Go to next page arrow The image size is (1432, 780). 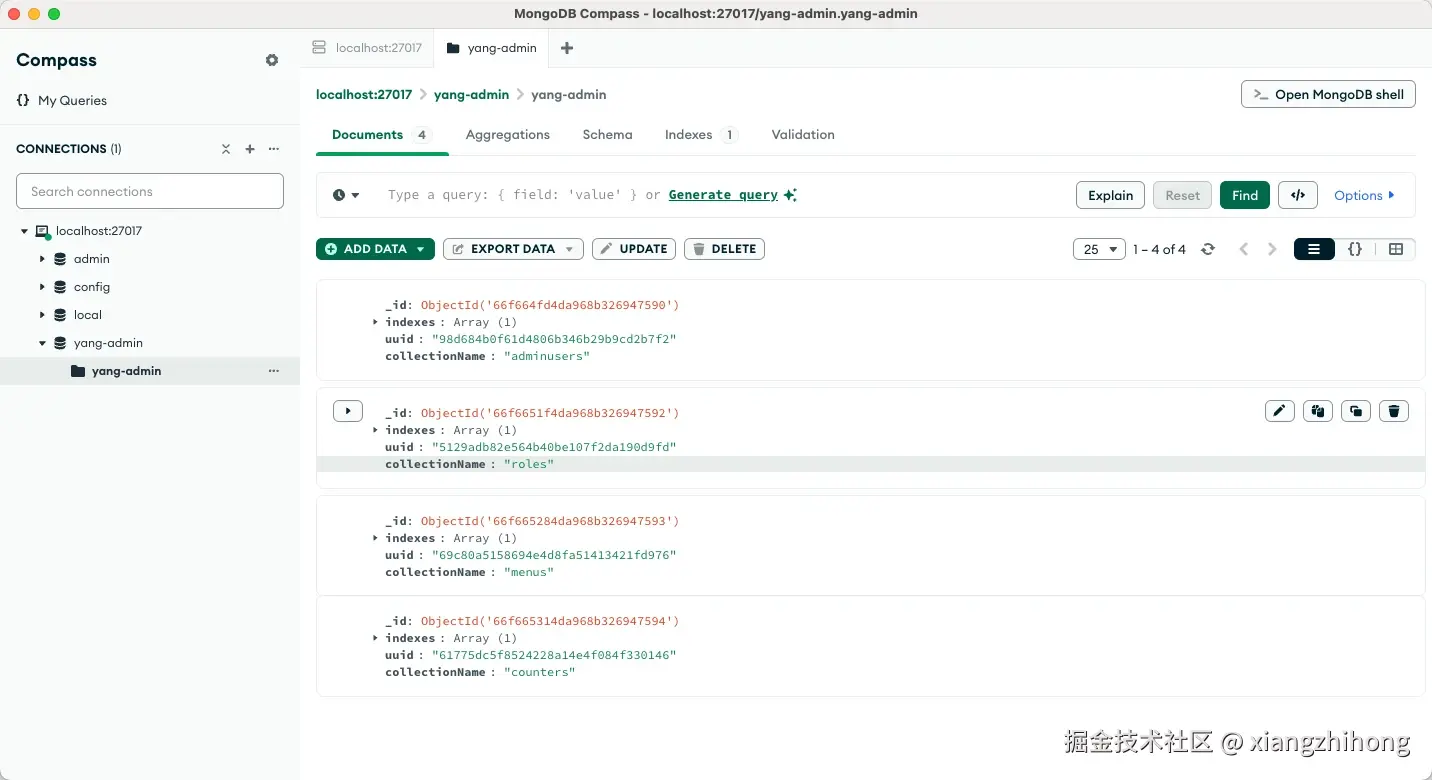pyautogui.click(x=1272, y=249)
